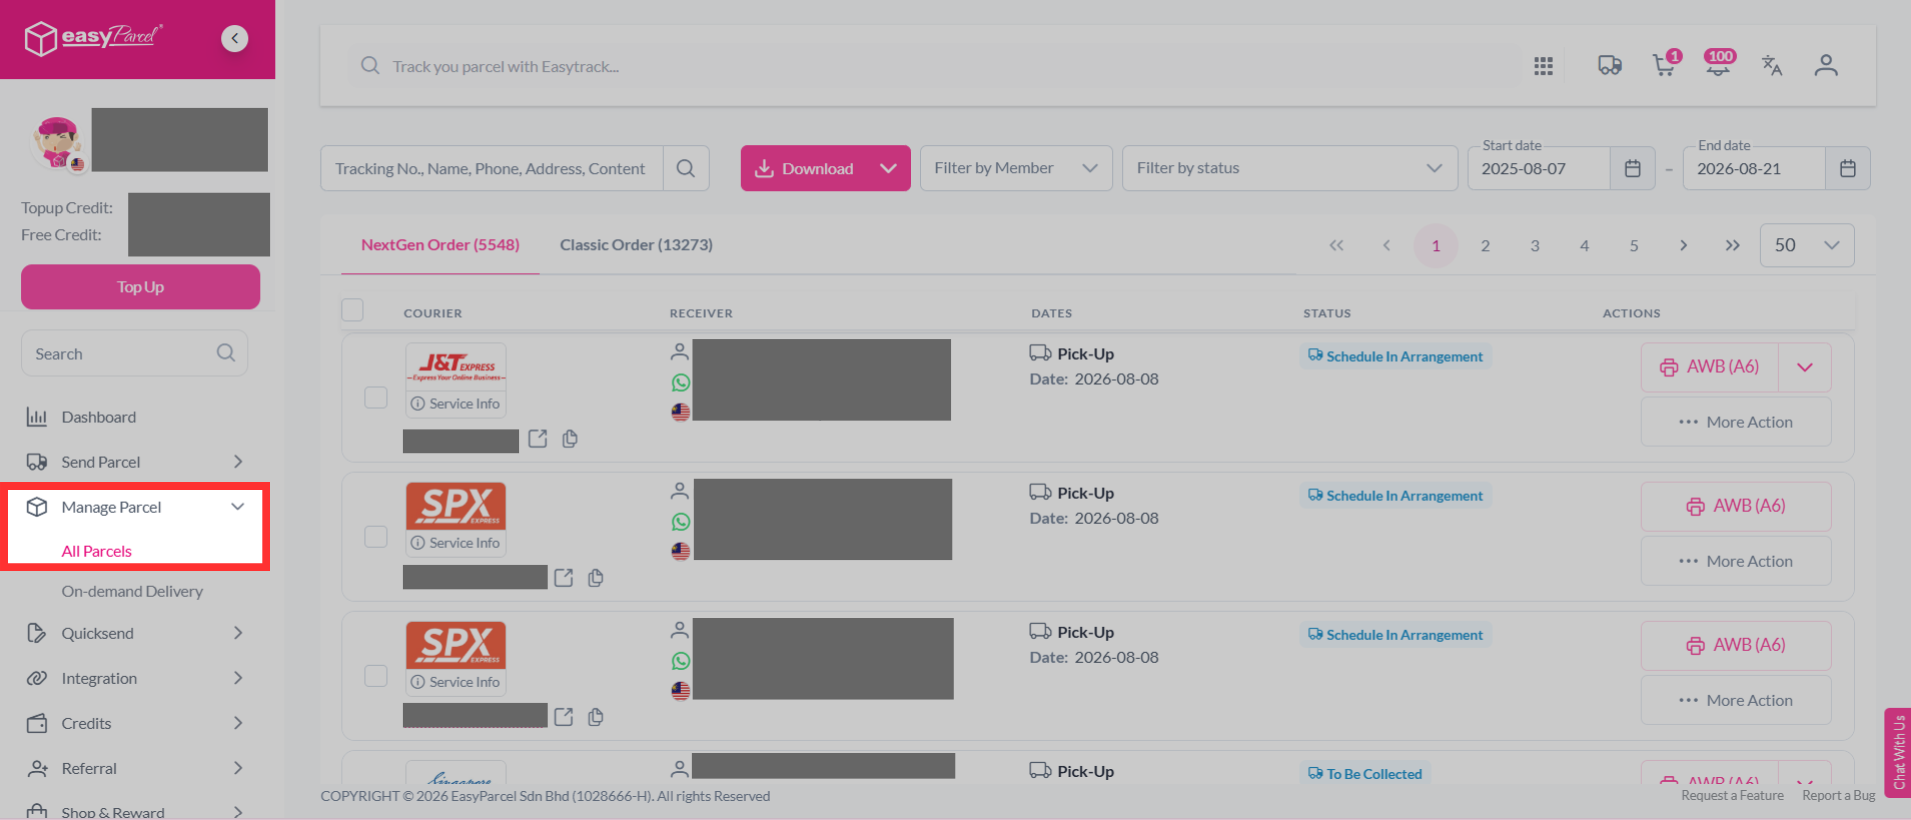1911x820 pixels.
Task: Open Filter by status dropdown
Action: click(x=1289, y=168)
